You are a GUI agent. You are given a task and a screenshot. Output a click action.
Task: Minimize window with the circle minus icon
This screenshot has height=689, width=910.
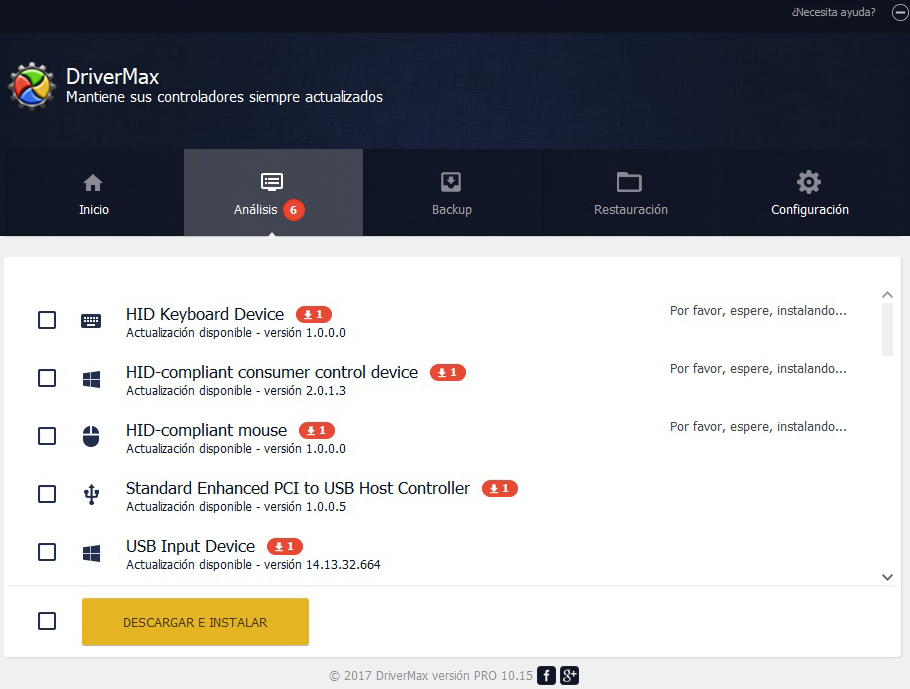[x=900, y=12]
